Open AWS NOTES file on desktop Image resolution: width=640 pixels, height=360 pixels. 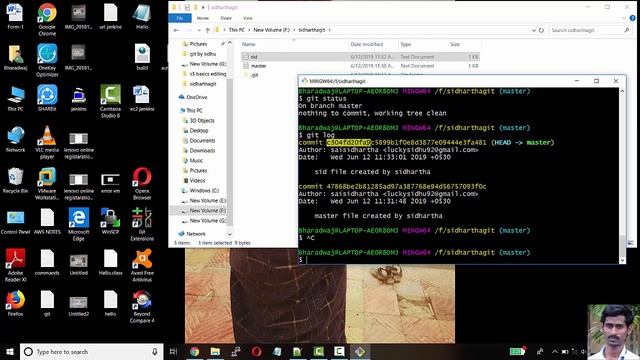click(x=47, y=221)
